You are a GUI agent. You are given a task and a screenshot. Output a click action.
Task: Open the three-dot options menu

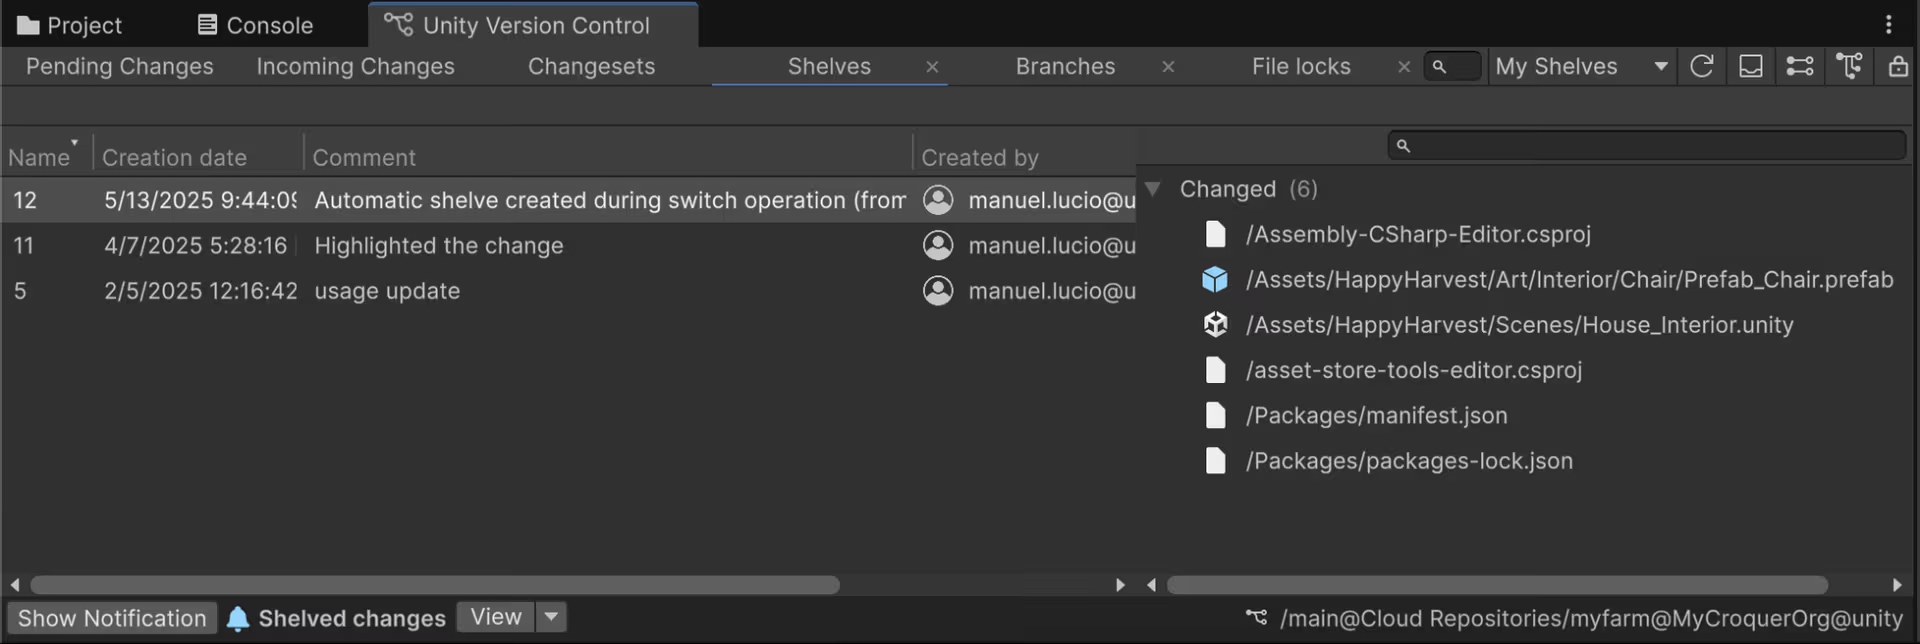click(1888, 24)
